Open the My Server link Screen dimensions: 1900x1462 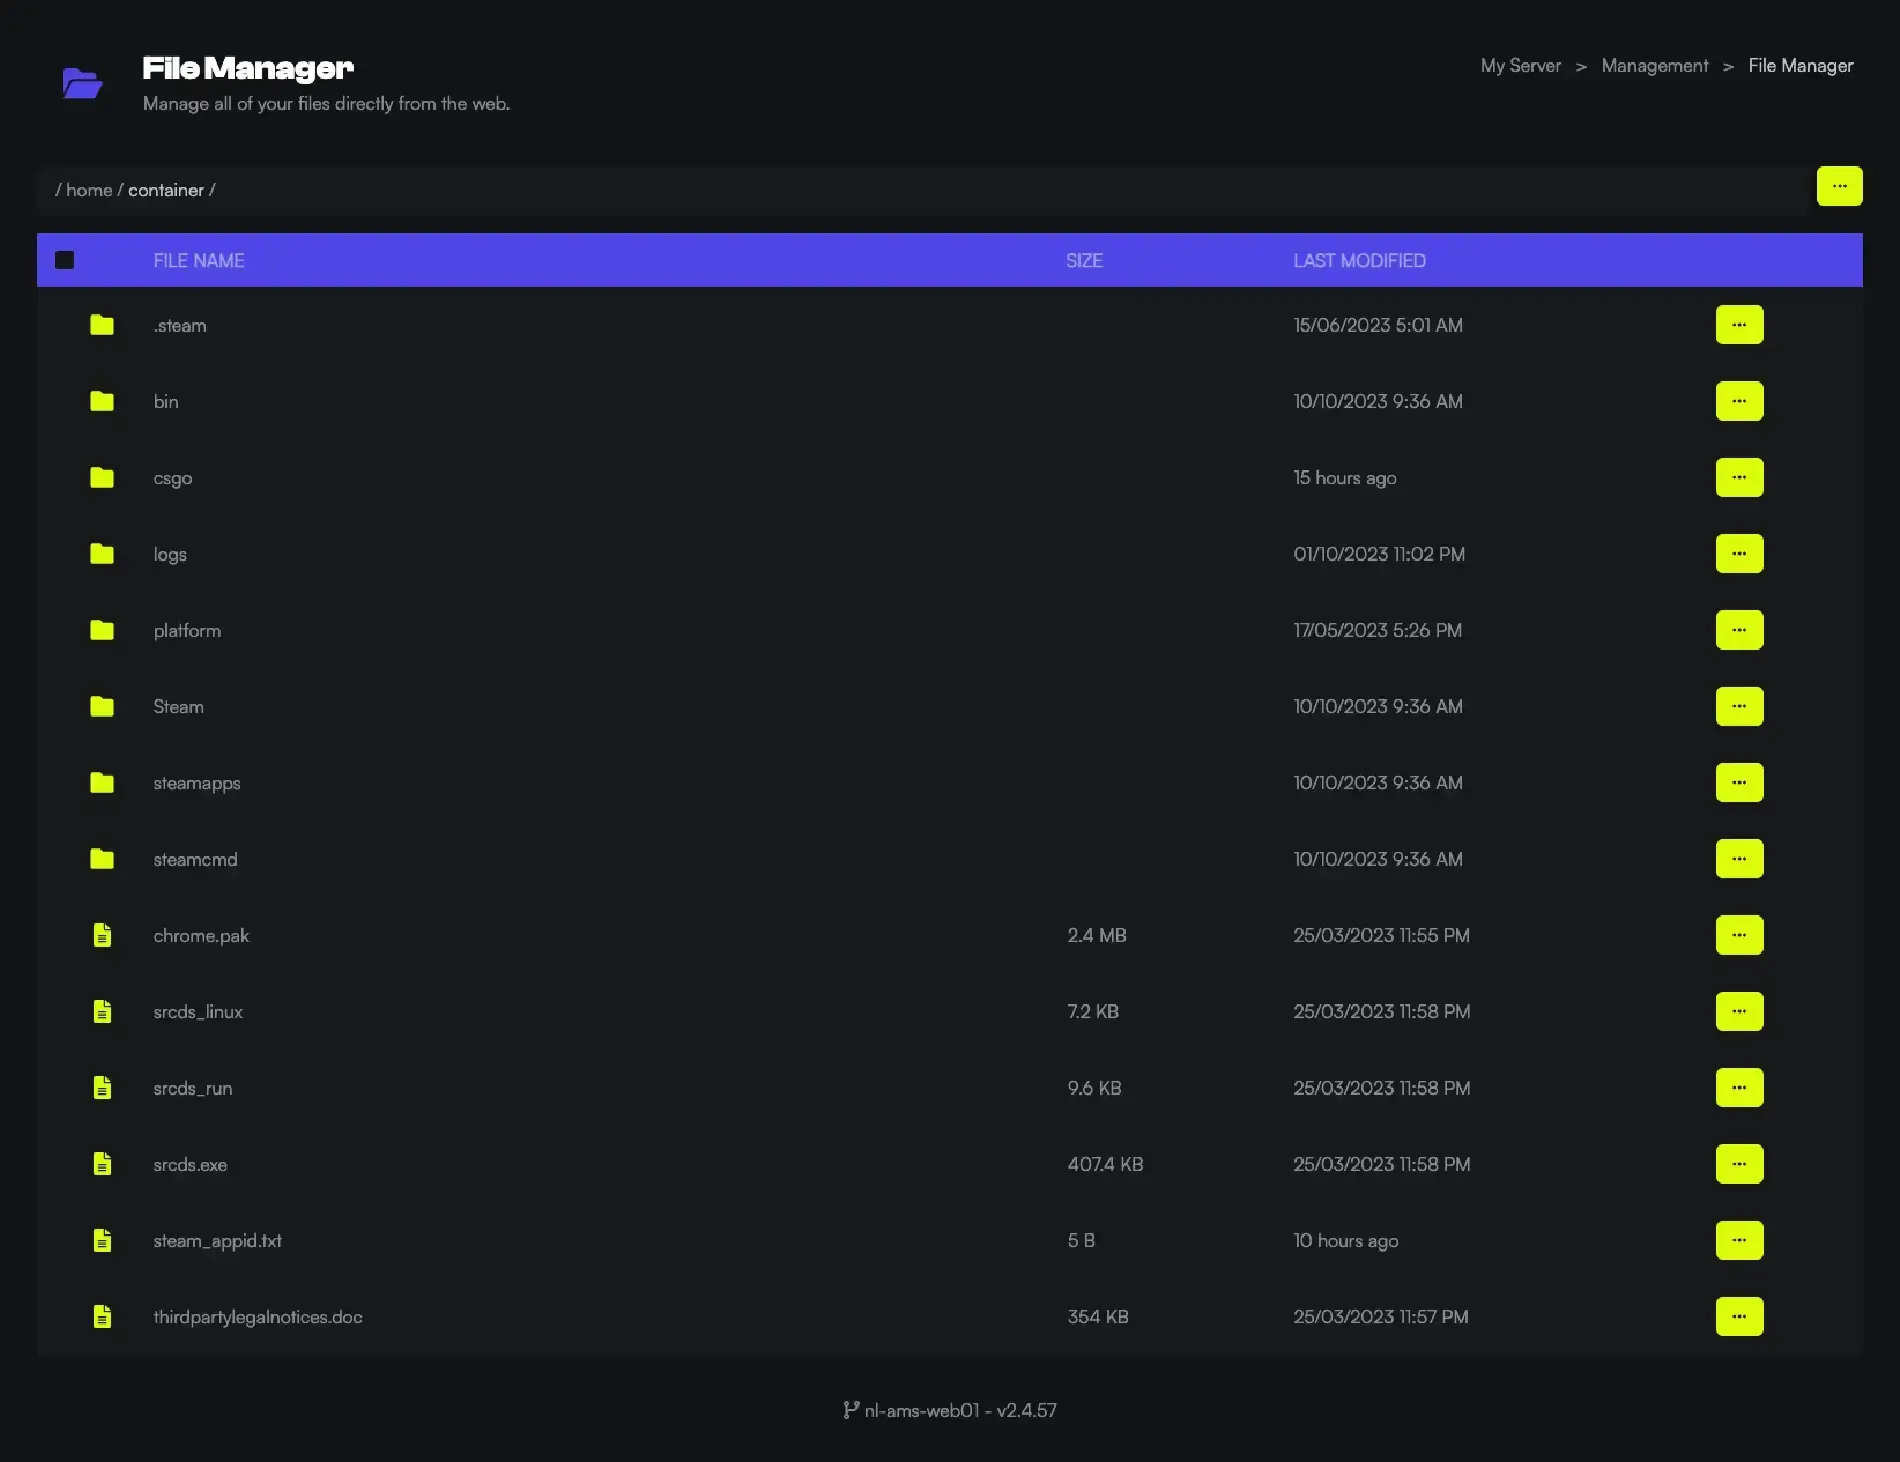tap(1520, 65)
